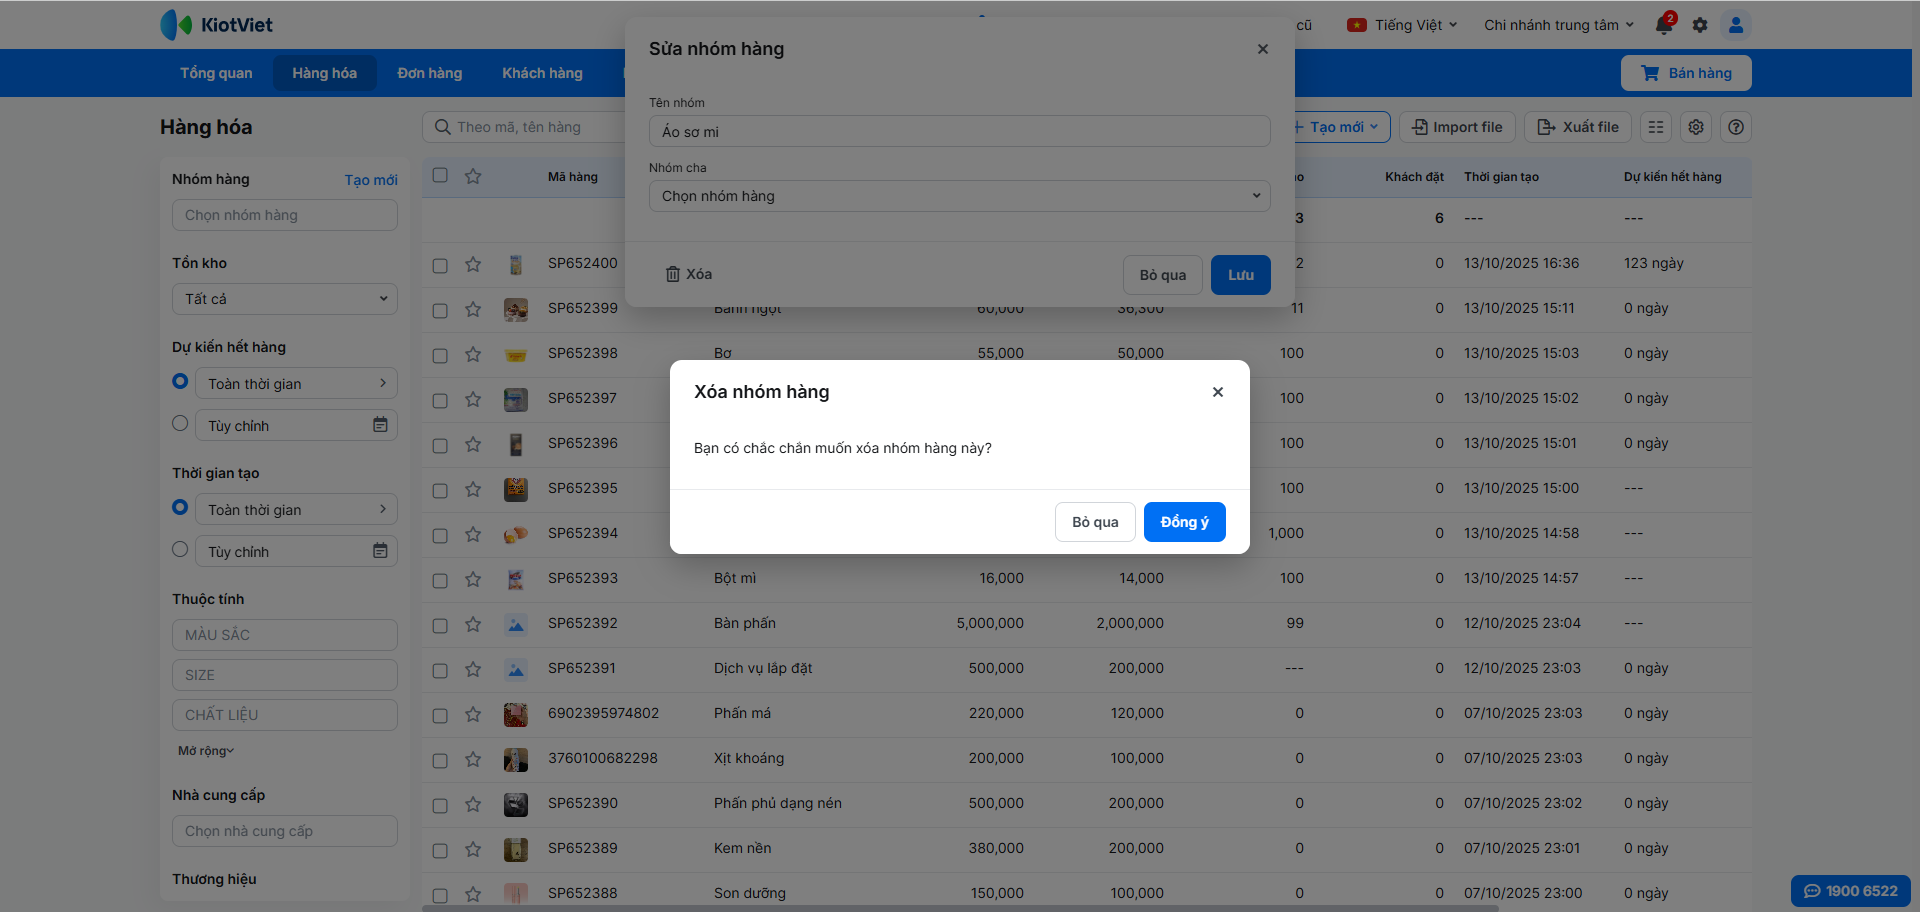
Task: Expand attributes with Mở rộng
Action: (206, 751)
